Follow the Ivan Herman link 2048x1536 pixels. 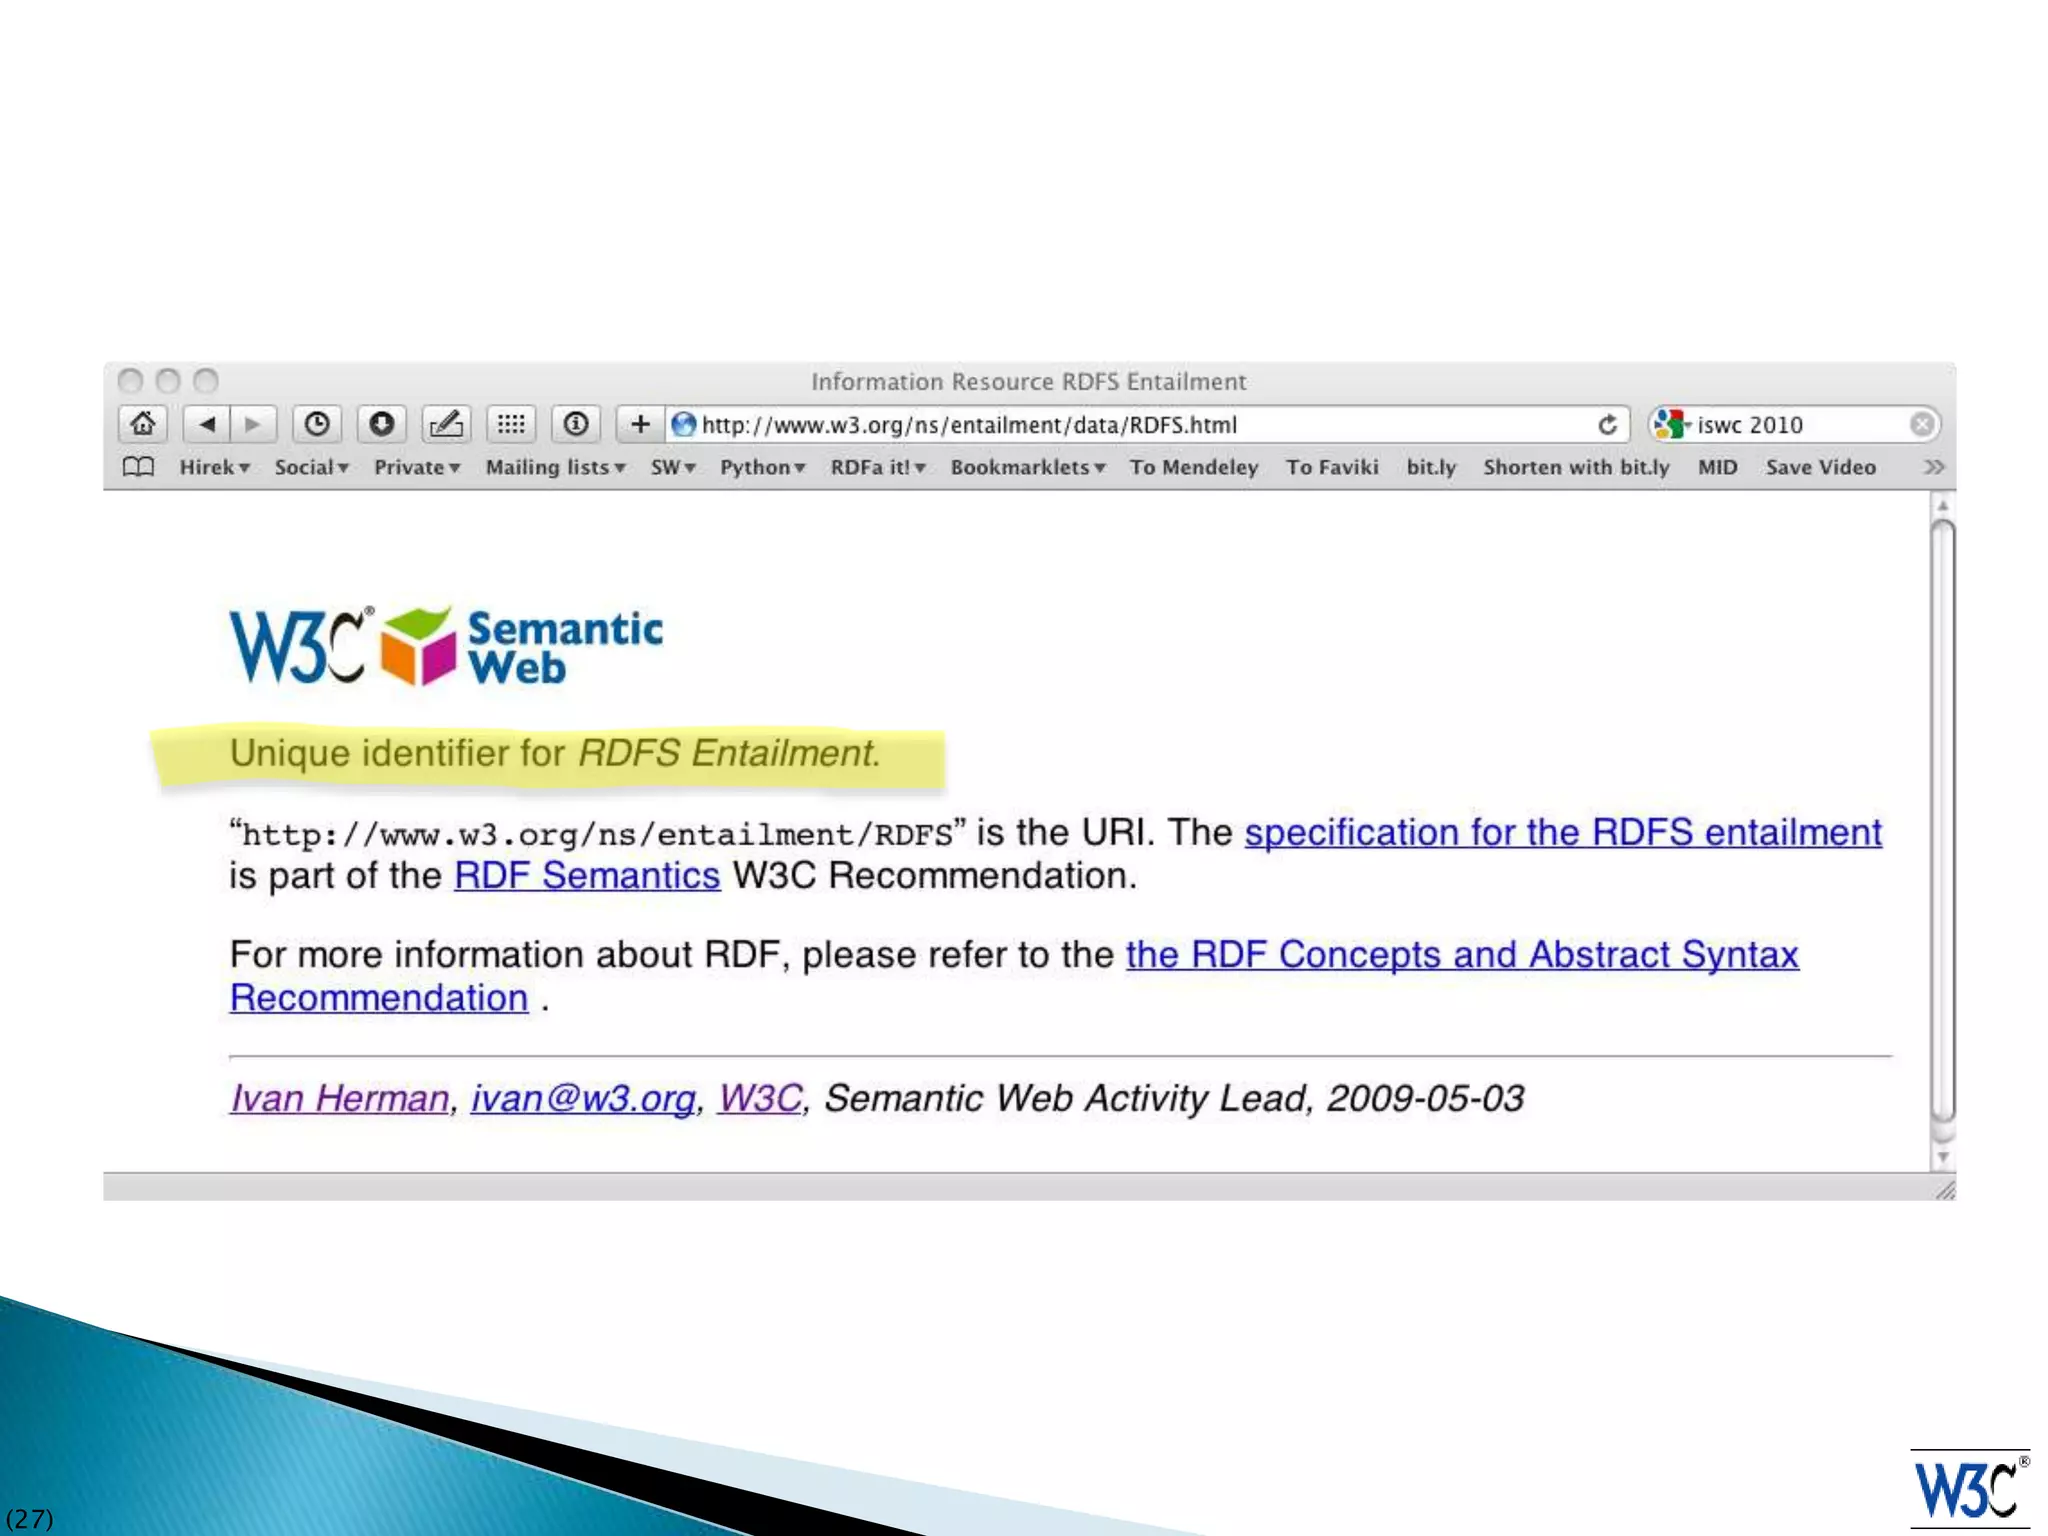coord(339,1098)
